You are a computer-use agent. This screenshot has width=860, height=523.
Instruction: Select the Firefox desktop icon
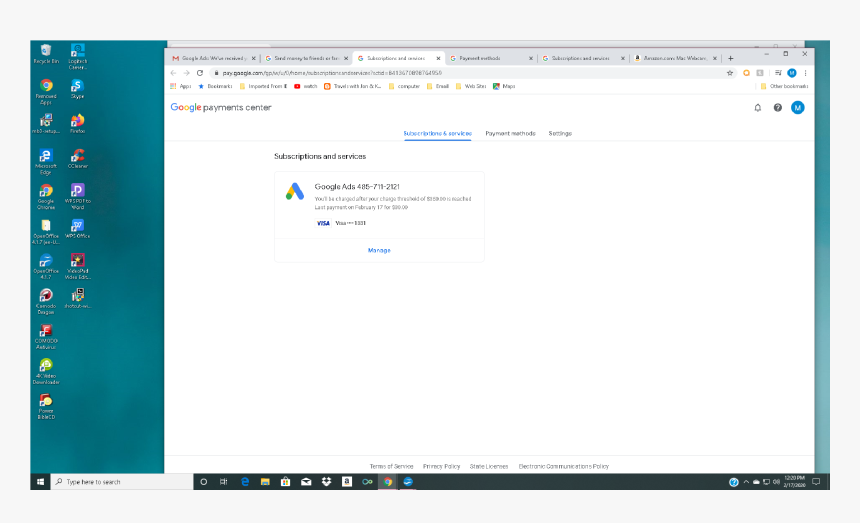(77, 124)
